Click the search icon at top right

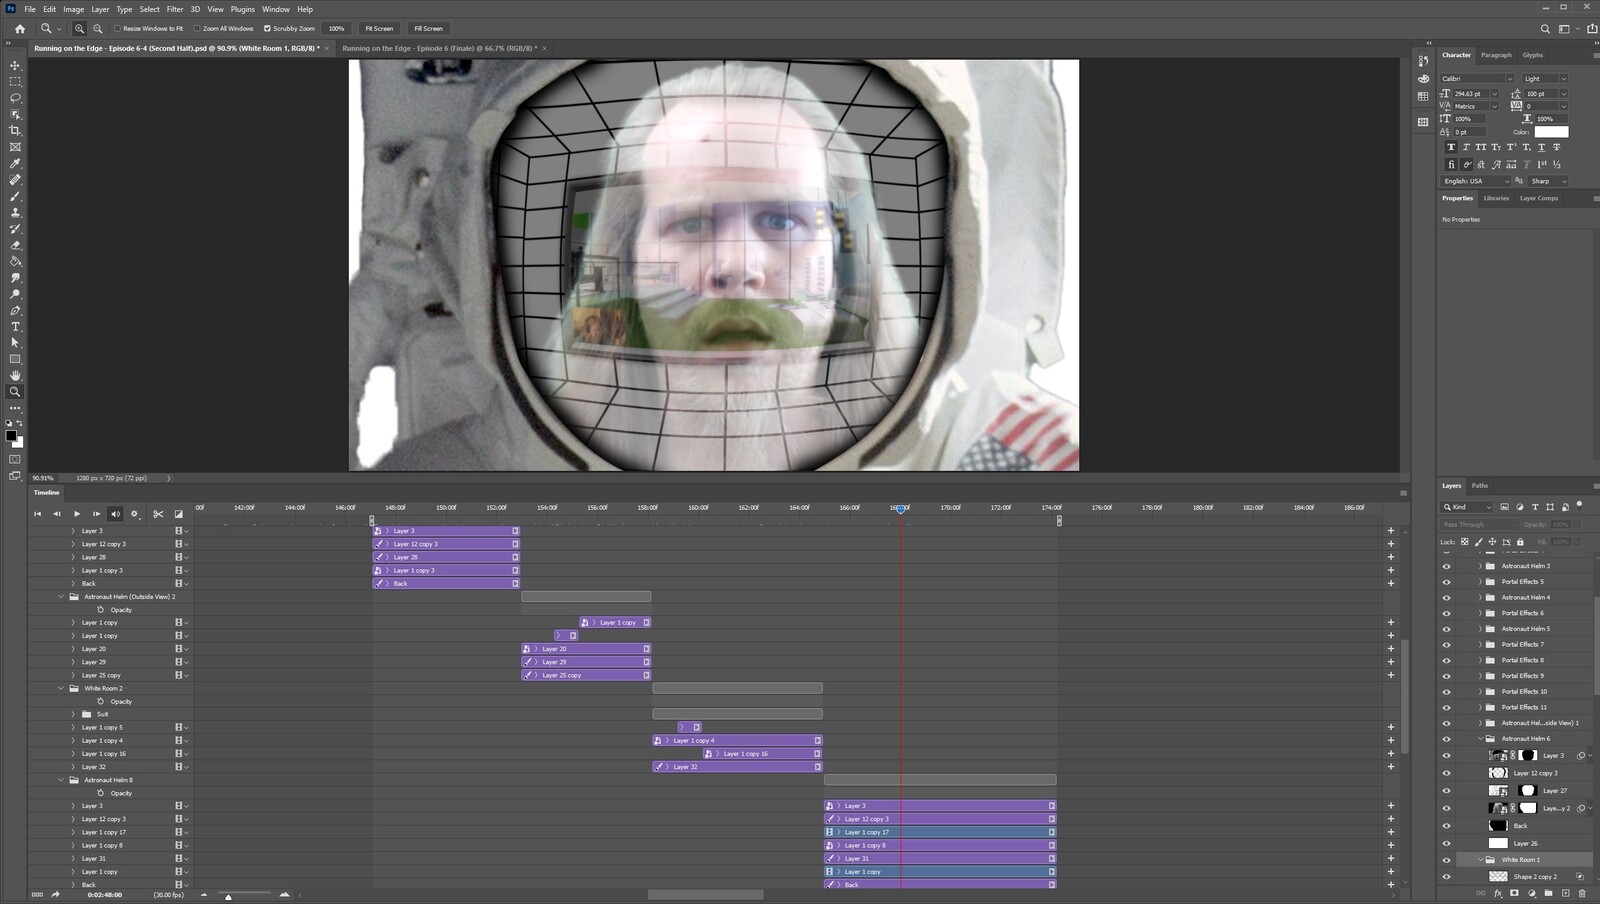pyautogui.click(x=1545, y=29)
